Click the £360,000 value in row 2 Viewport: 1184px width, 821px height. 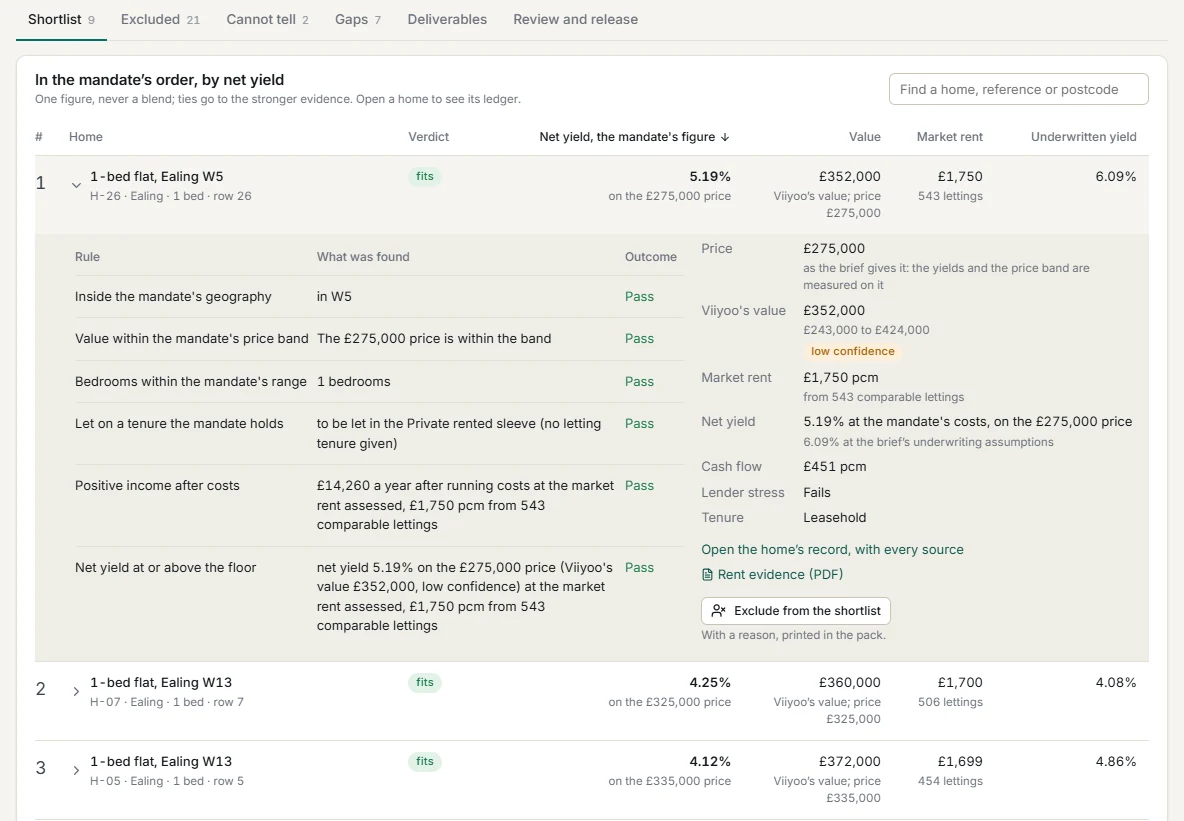(849, 683)
